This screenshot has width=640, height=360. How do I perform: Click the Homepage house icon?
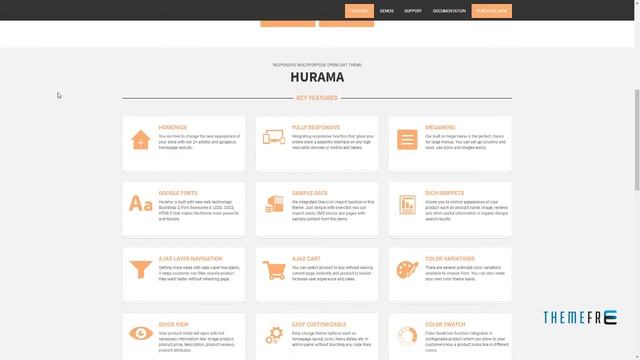[141, 140]
